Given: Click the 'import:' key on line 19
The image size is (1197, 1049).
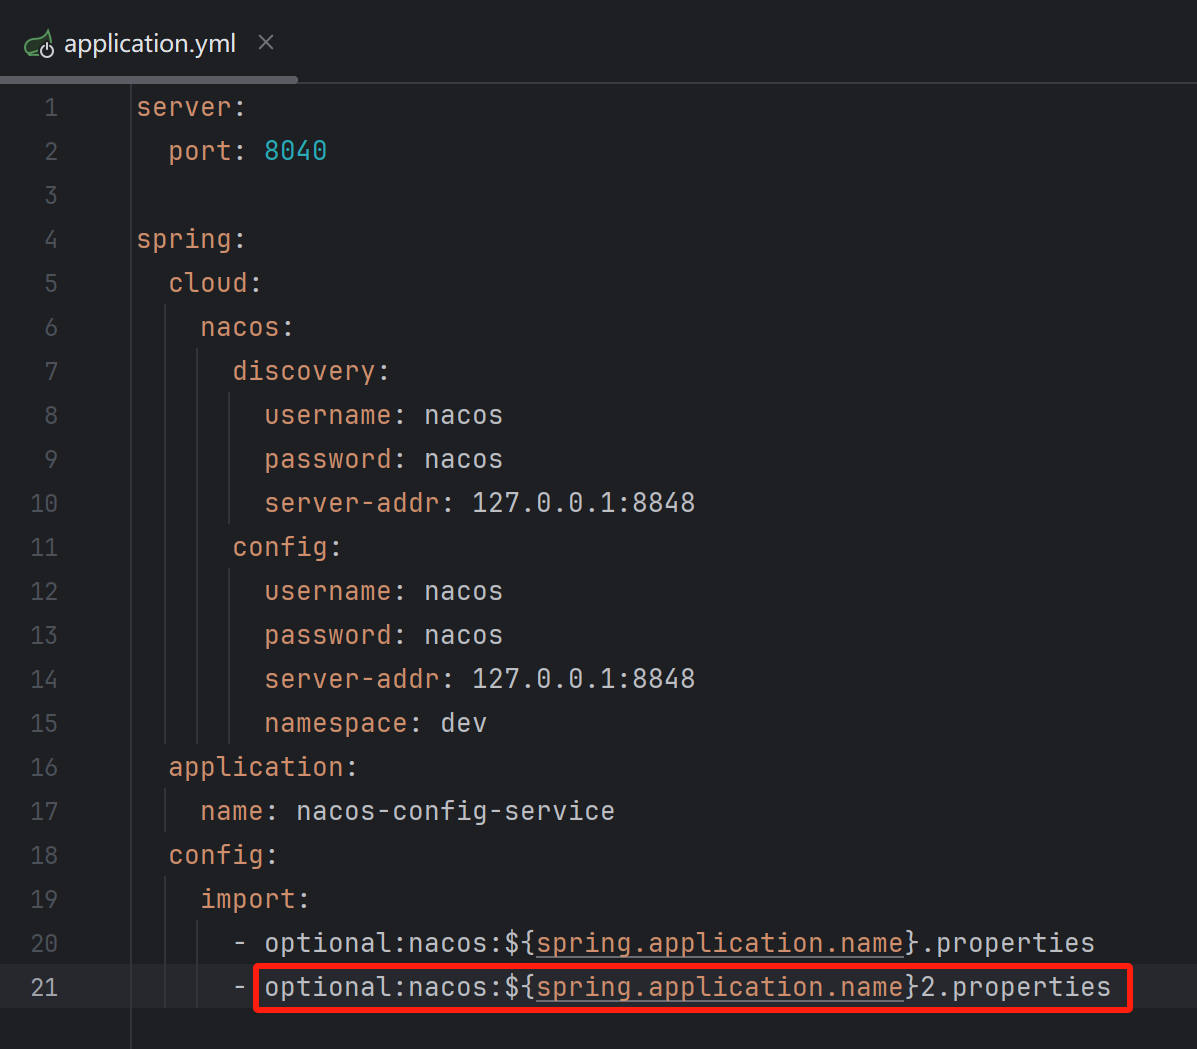Looking at the screenshot, I should pyautogui.click(x=255, y=899).
